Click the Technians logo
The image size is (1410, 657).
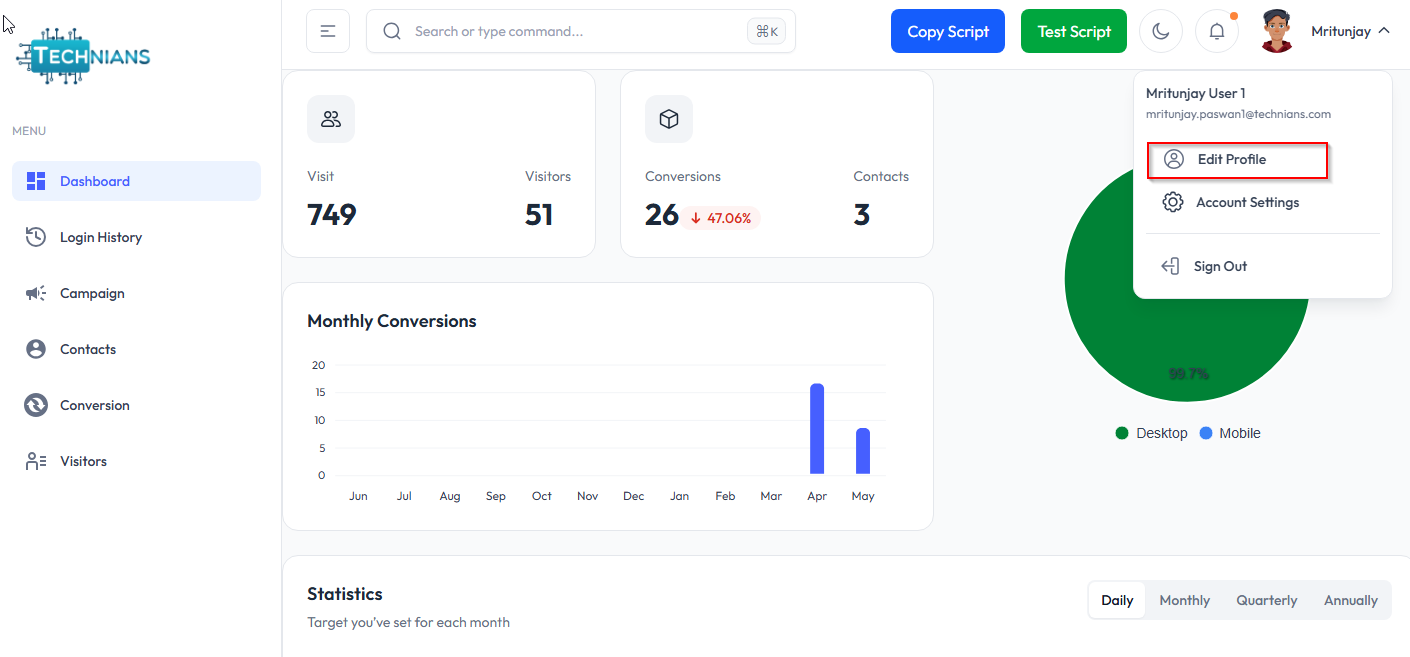pyautogui.click(x=84, y=57)
